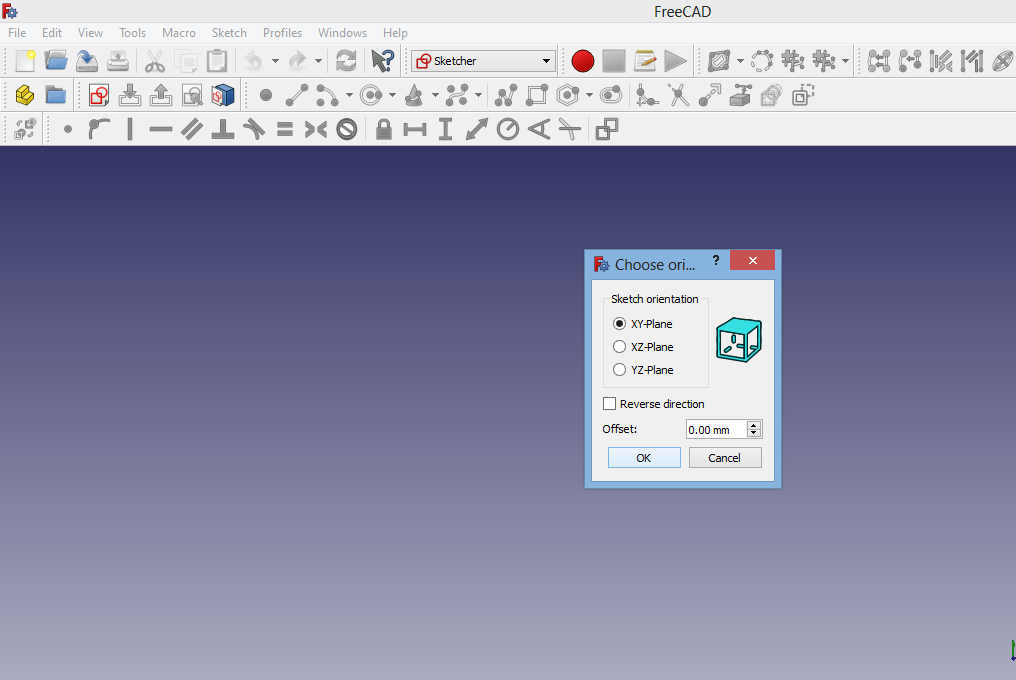Increase Offset with up arrow
The height and width of the screenshot is (680, 1016).
click(754, 425)
